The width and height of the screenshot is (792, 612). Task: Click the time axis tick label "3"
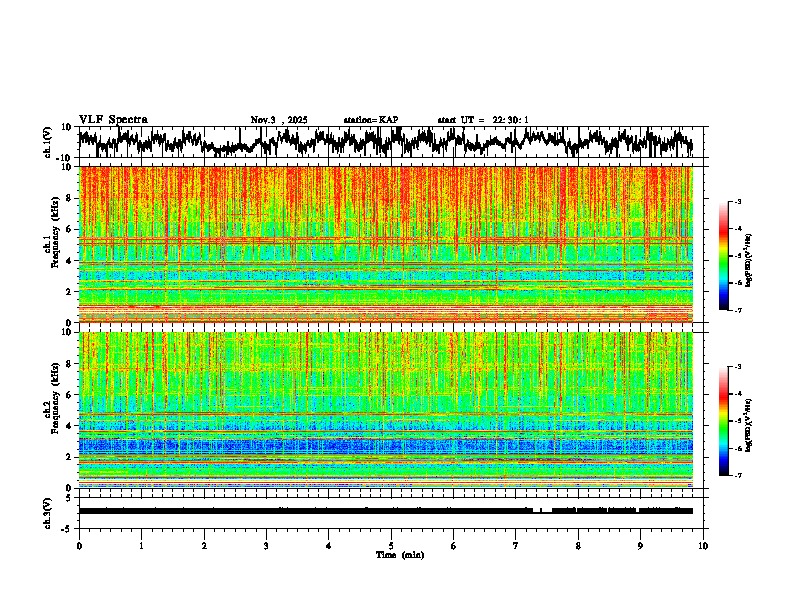click(x=266, y=546)
